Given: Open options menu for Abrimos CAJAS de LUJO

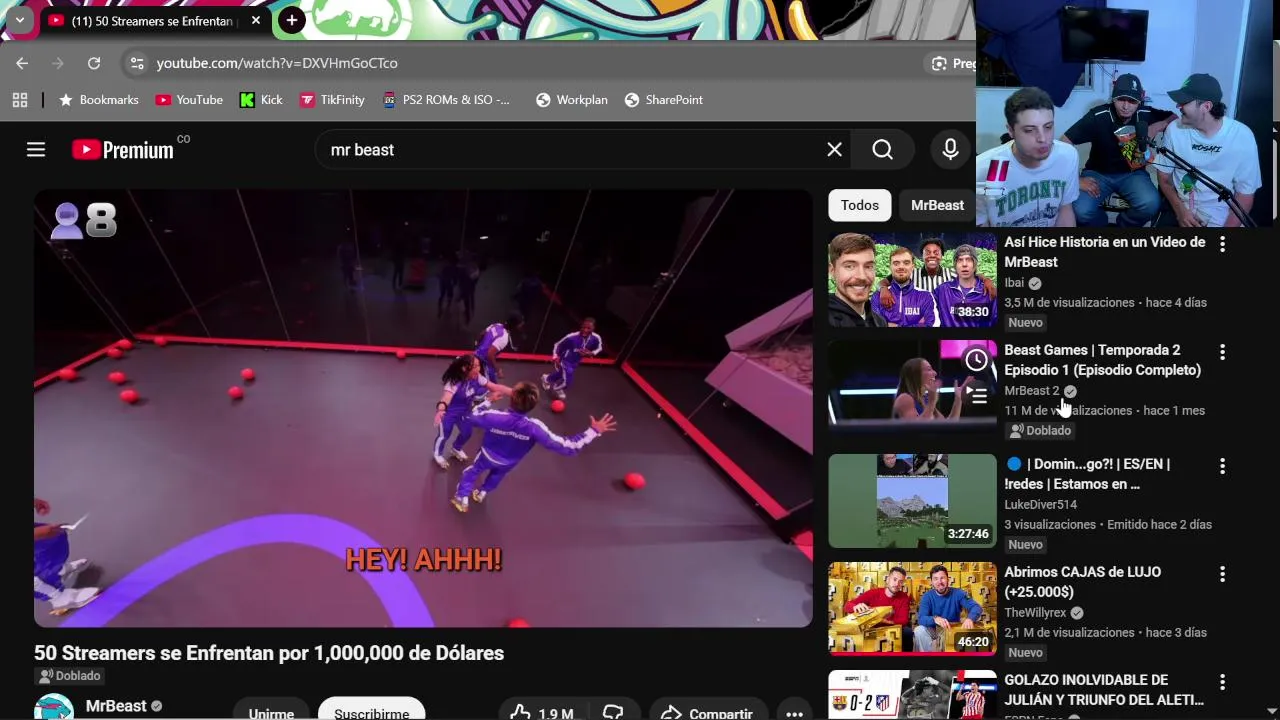Looking at the screenshot, I should pos(1222,574).
